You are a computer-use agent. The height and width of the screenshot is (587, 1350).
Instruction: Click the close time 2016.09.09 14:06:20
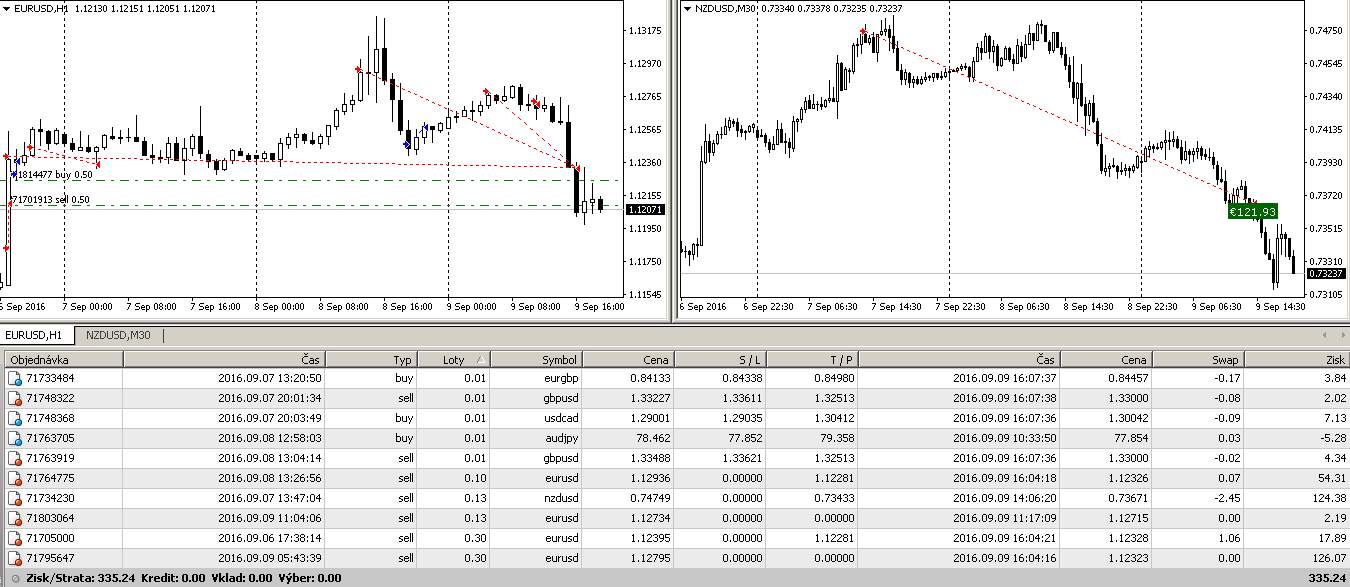coord(1005,499)
